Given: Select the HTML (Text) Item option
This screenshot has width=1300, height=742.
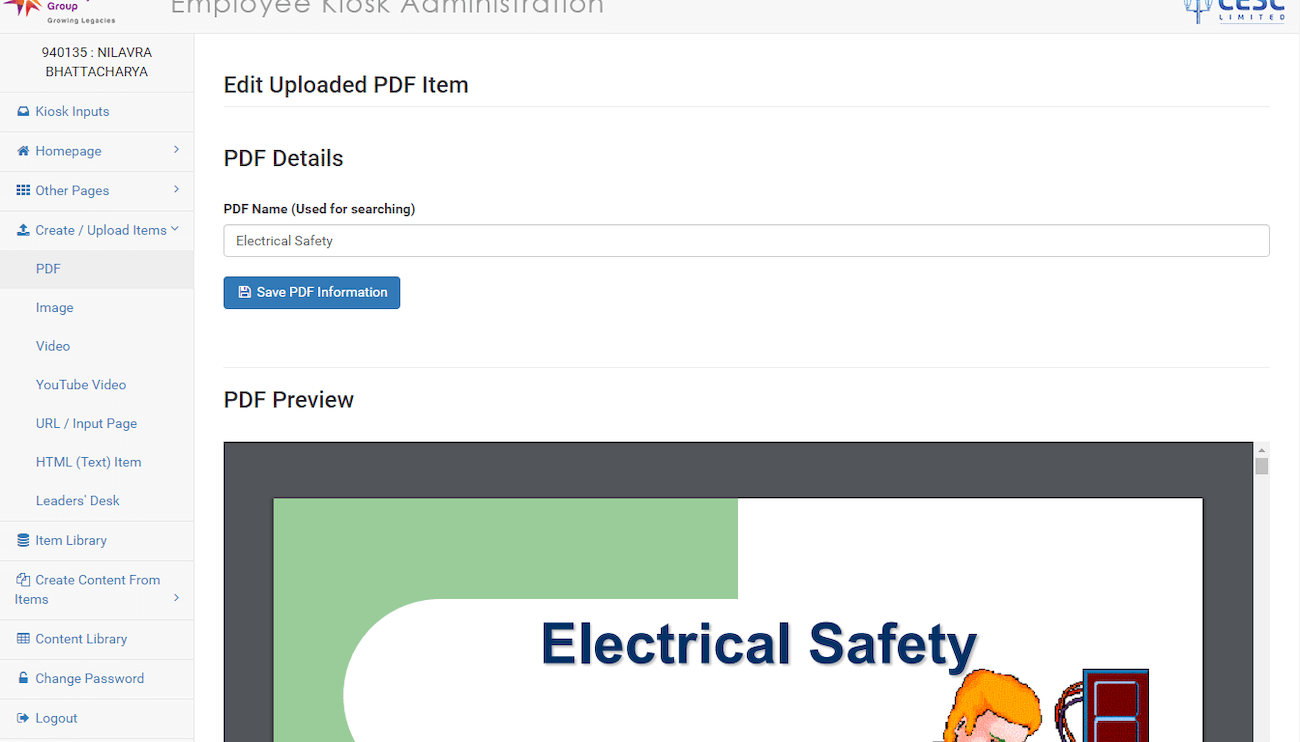Looking at the screenshot, I should coord(88,462).
